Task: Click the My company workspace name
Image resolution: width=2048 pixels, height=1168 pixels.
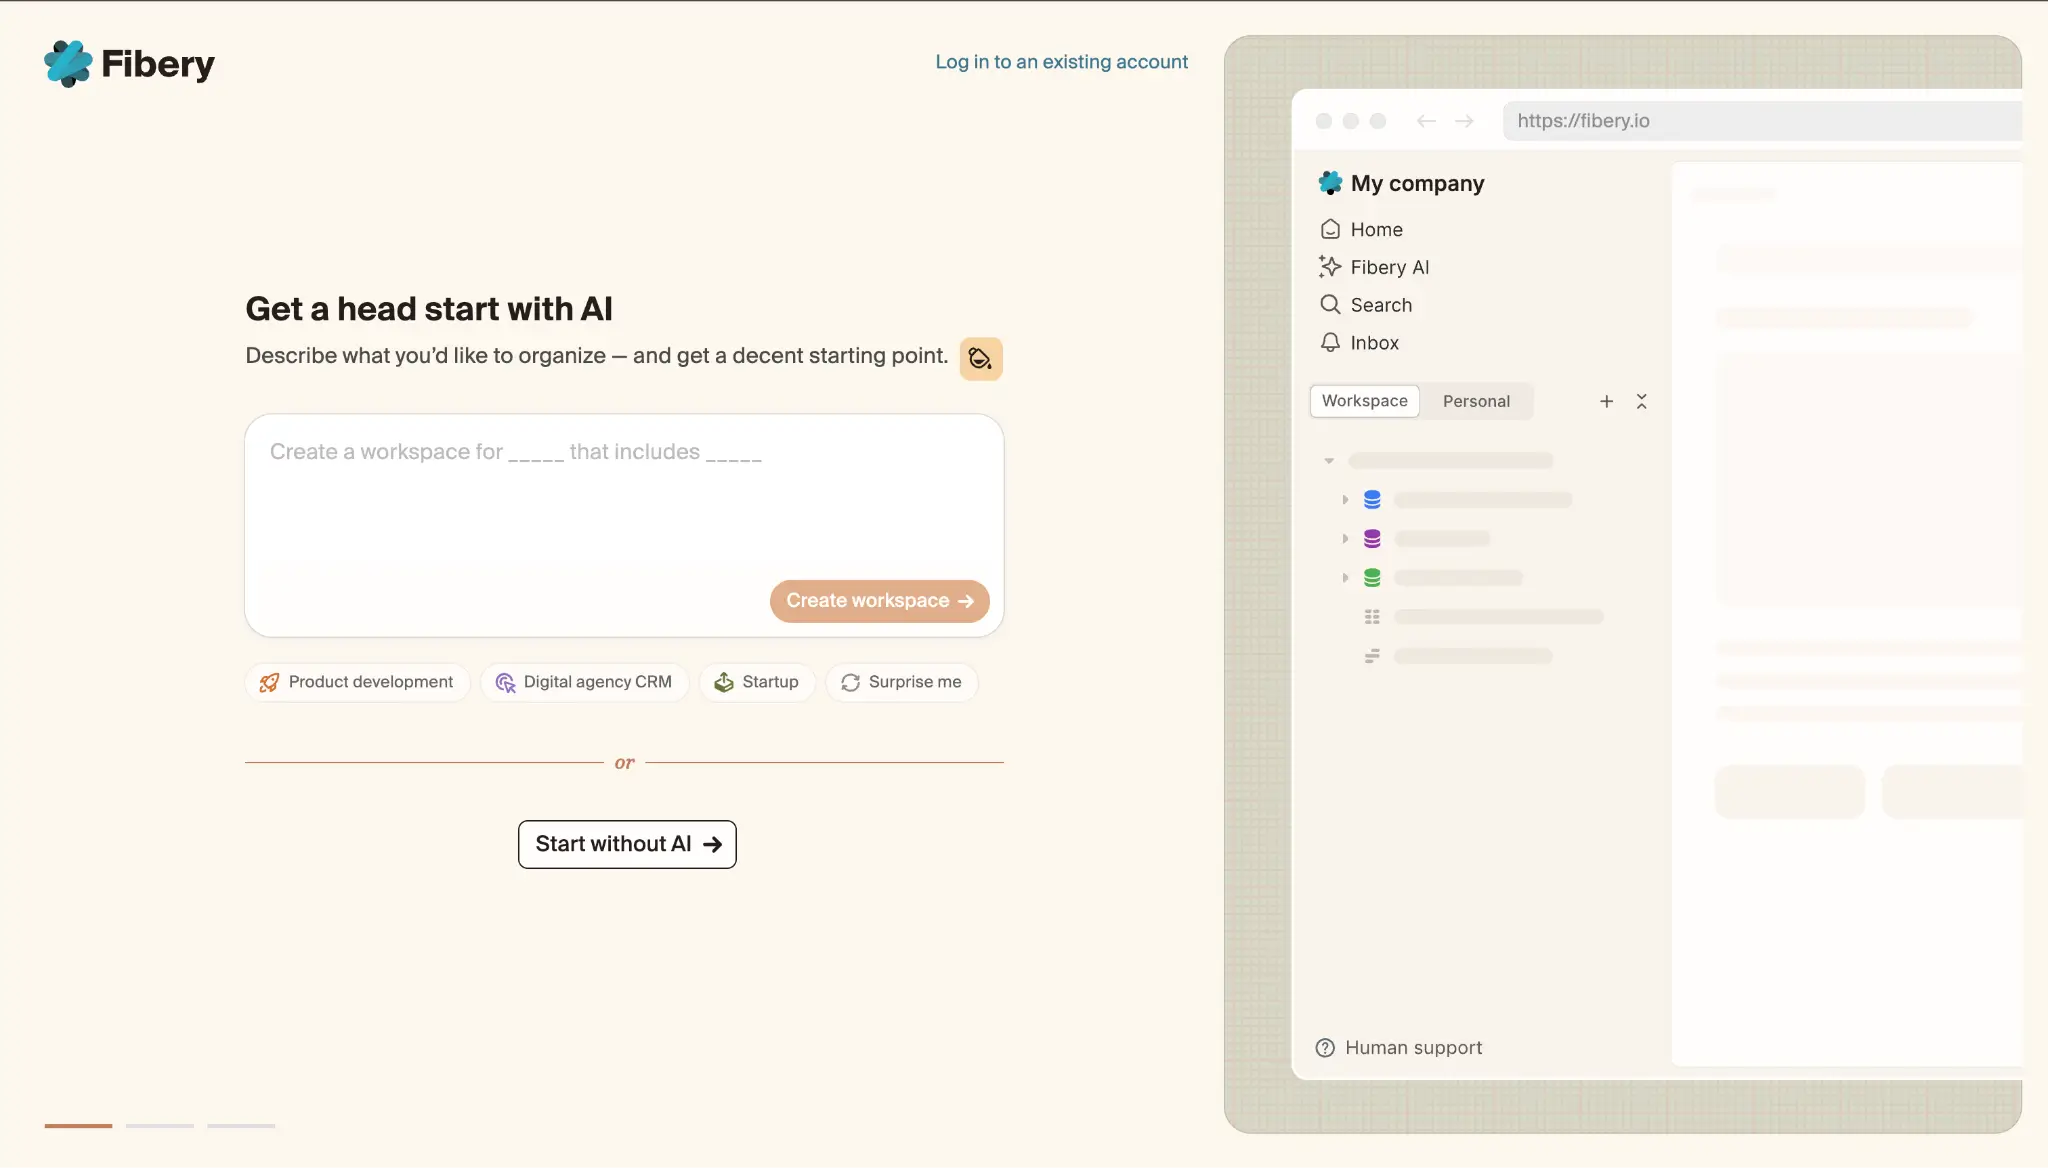Action: [x=1417, y=183]
